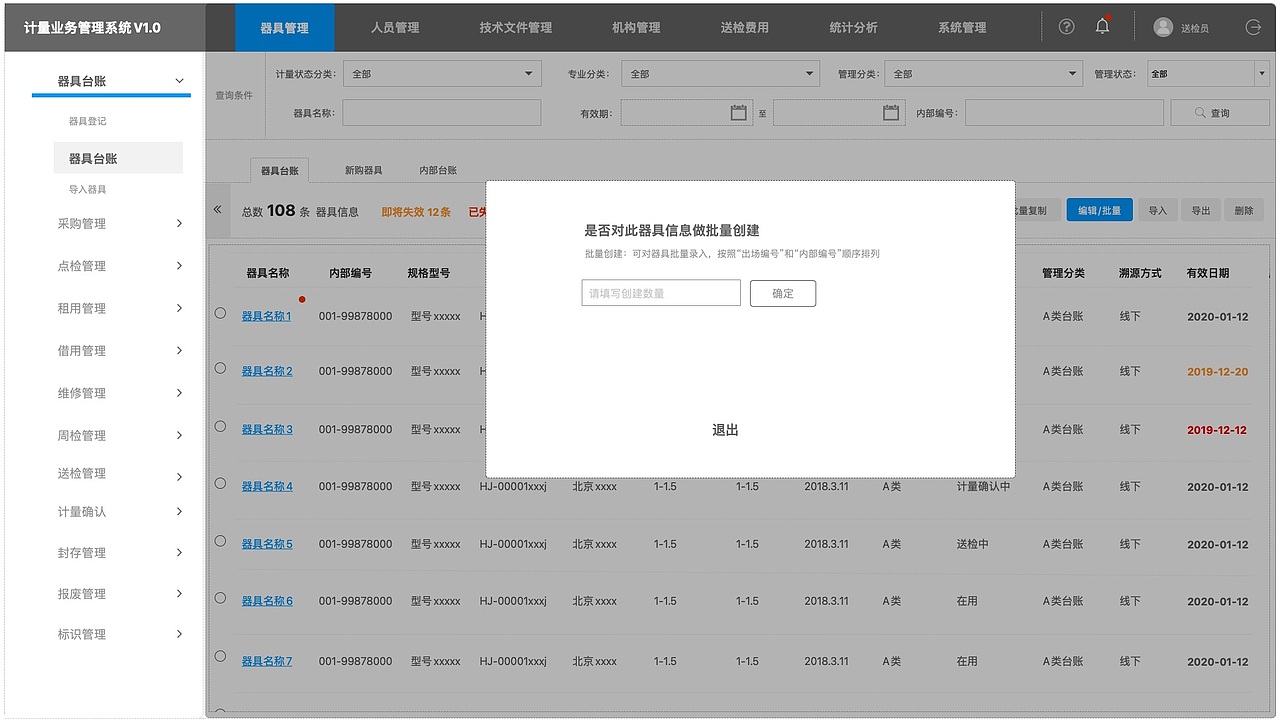This screenshot has height=722, width=1280.
Task: Click the 删除 button
Action: [x=1244, y=210]
